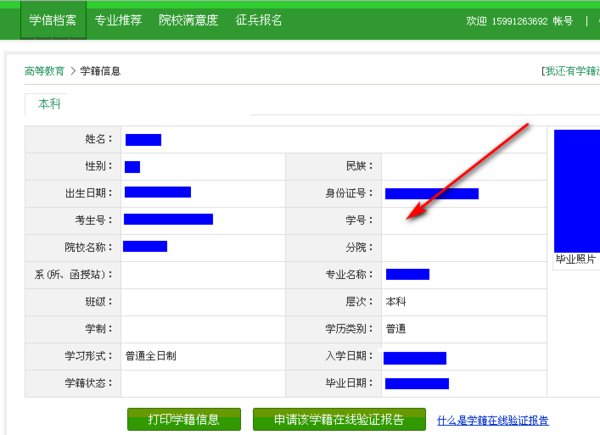Click the 分院 field label

click(x=359, y=248)
